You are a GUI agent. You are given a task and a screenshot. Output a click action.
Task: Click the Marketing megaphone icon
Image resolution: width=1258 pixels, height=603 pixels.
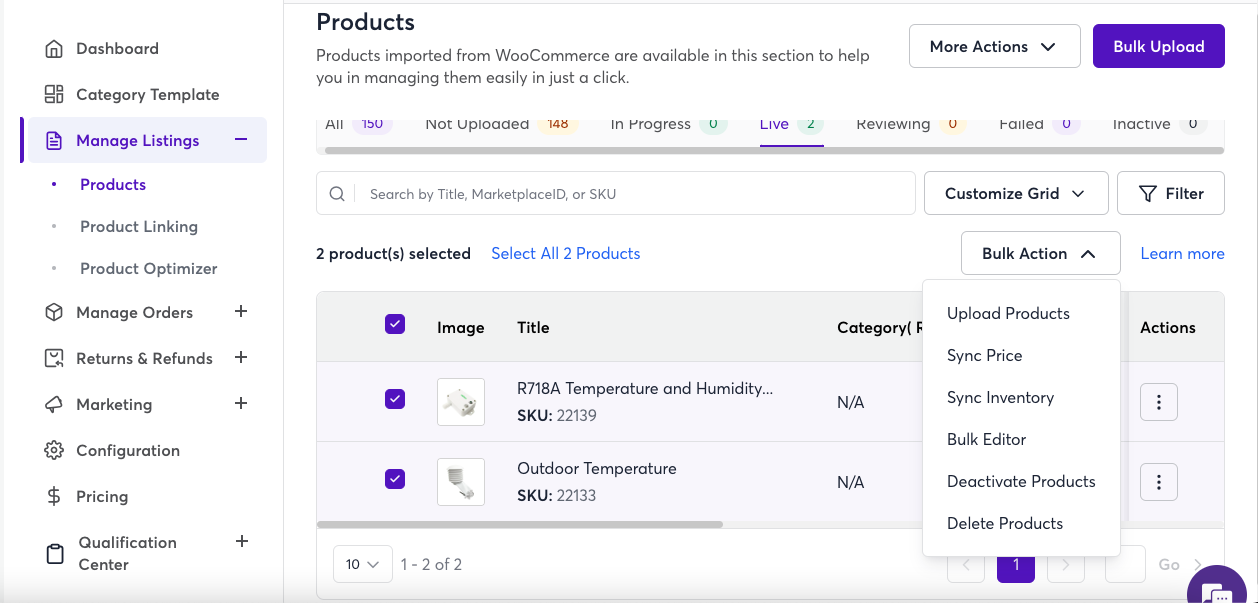(x=54, y=405)
